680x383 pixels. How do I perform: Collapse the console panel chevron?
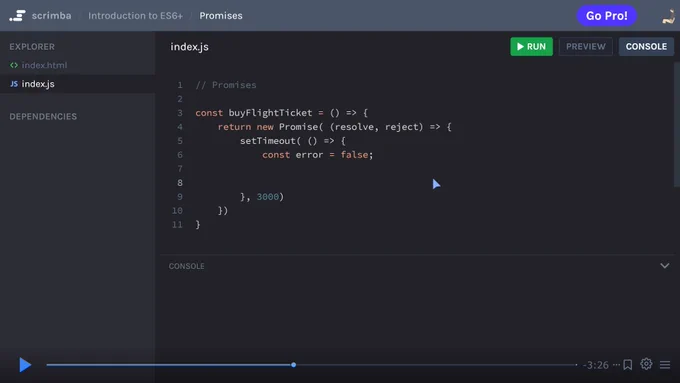(x=664, y=266)
